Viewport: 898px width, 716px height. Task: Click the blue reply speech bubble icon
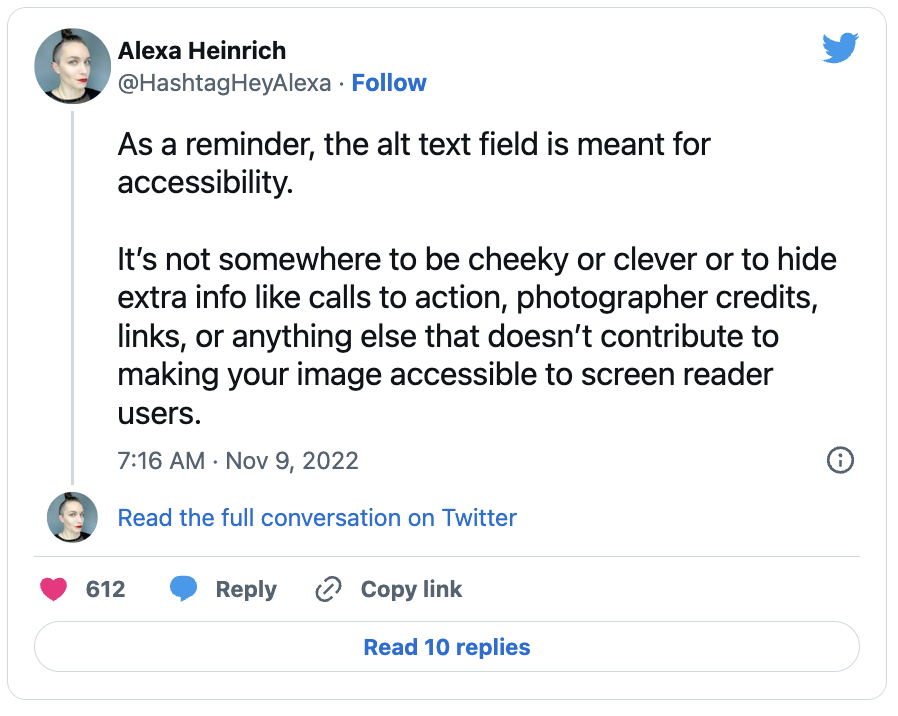pos(183,589)
